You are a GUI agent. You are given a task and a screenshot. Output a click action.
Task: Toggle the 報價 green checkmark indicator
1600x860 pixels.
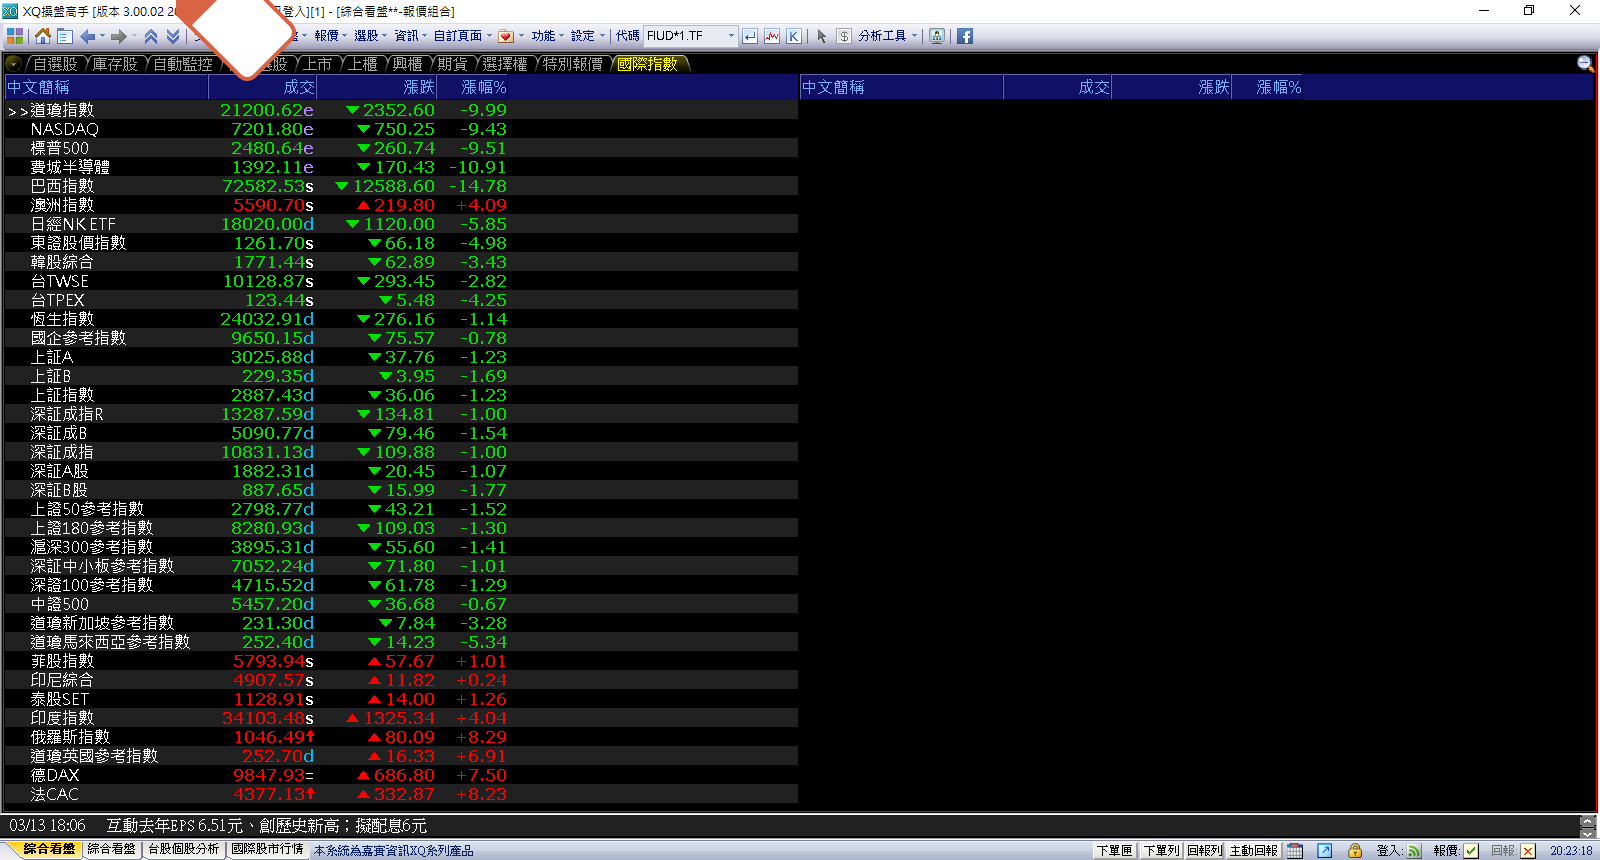tap(1471, 851)
